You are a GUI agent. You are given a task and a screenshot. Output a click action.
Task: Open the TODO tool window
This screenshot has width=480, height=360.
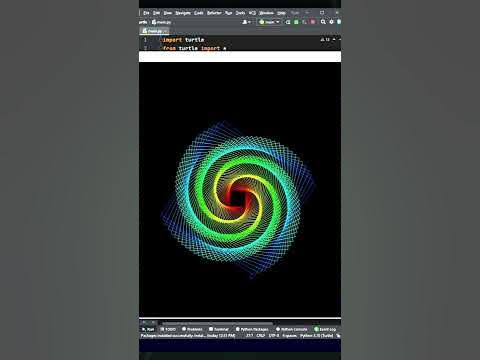point(168,329)
